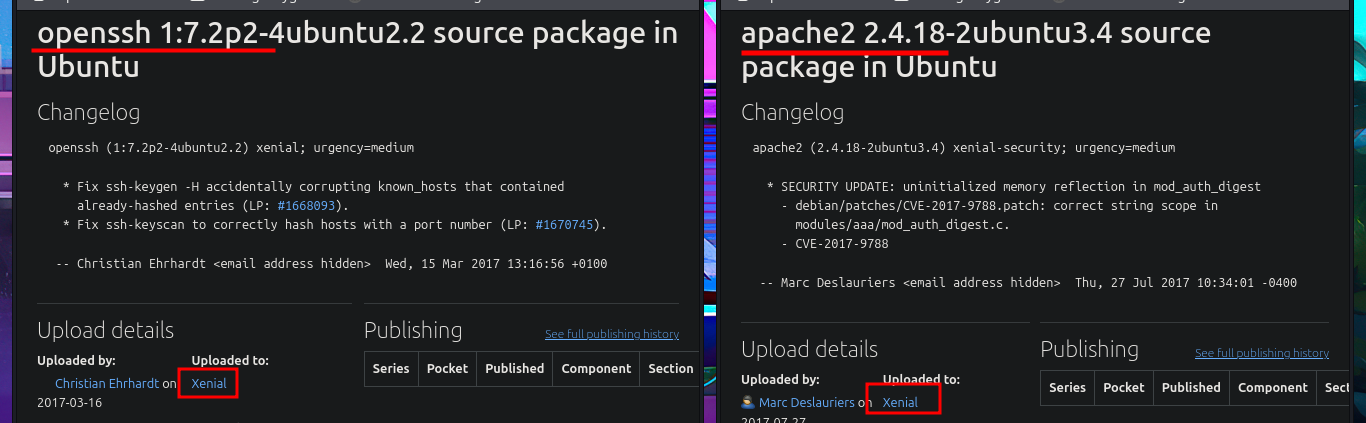Click Pocket column header in openssh table
This screenshot has width=1366, height=423.
(x=447, y=368)
